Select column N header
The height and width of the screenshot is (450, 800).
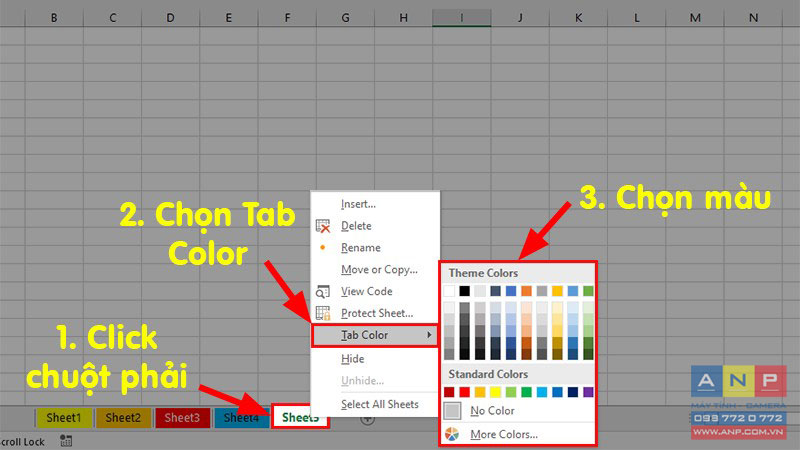(x=753, y=18)
